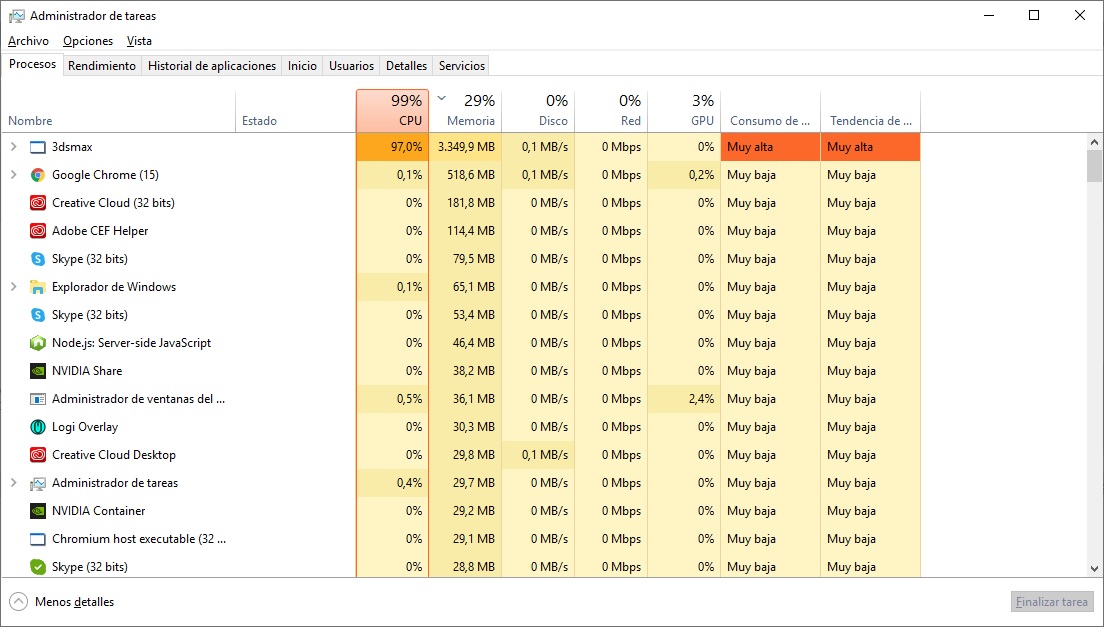Click the Logi Overlay icon
This screenshot has width=1104, height=632.
click(x=38, y=427)
